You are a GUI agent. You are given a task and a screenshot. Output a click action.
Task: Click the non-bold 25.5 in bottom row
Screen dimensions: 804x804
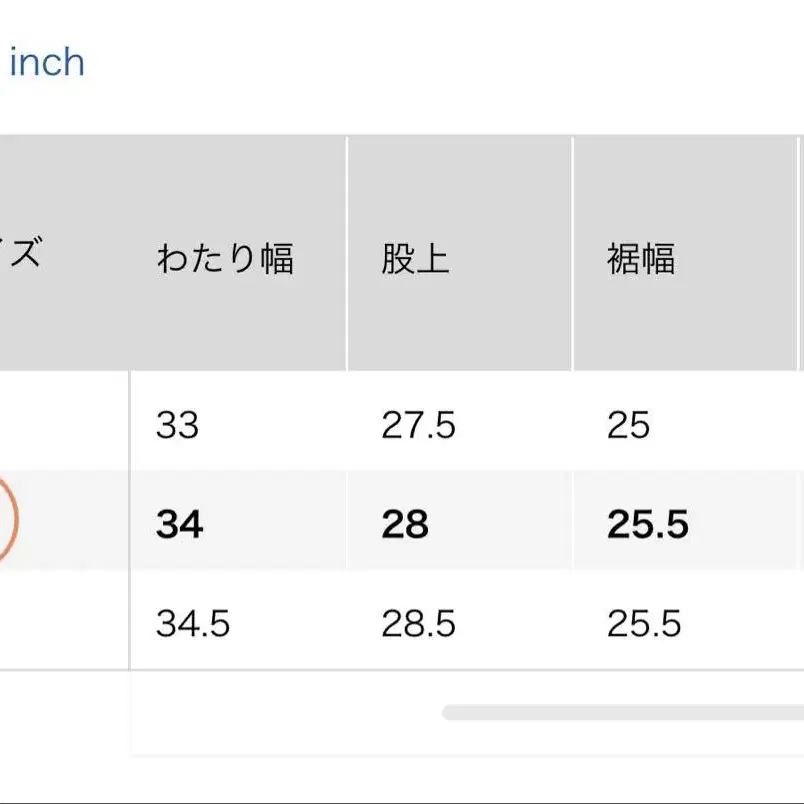tap(643, 624)
